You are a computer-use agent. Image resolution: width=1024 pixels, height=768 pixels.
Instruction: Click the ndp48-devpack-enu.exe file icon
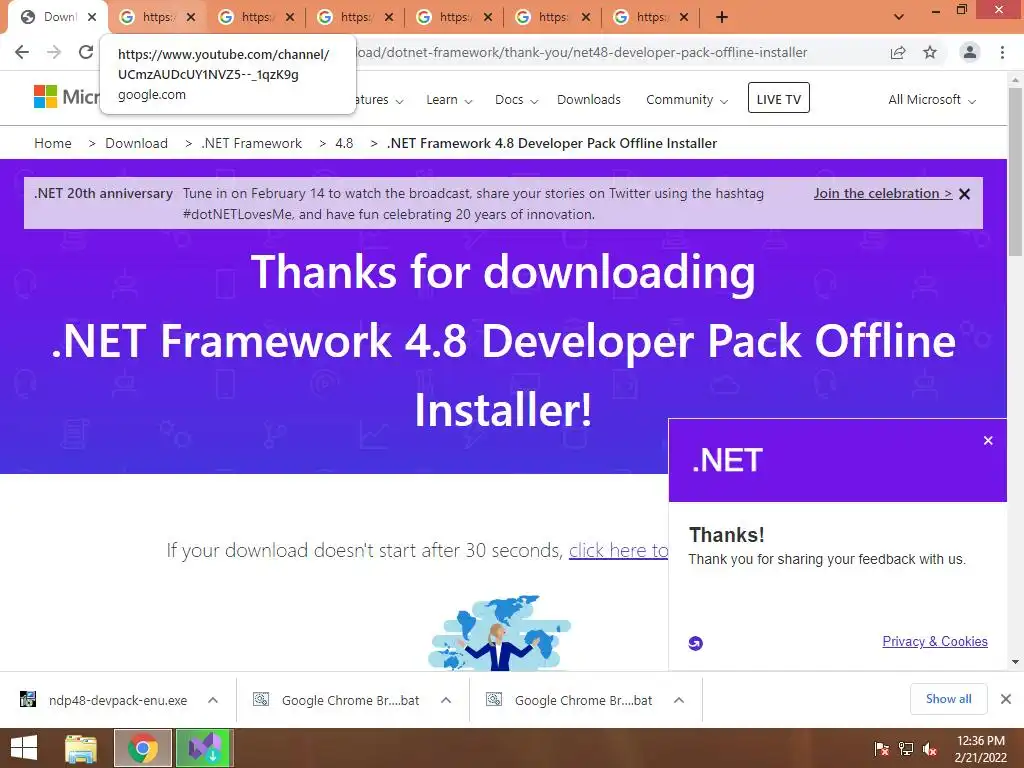click(27, 699)
